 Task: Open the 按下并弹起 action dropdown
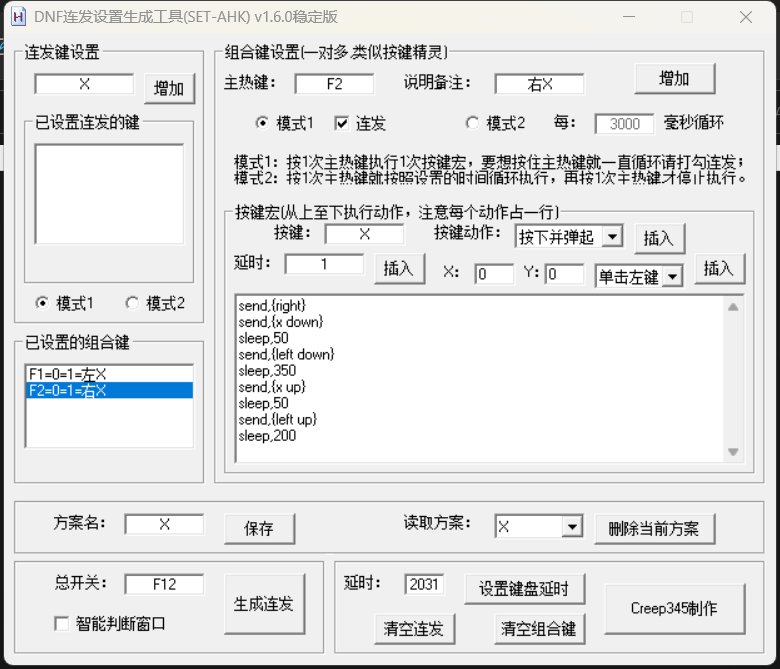coord(612,237)
